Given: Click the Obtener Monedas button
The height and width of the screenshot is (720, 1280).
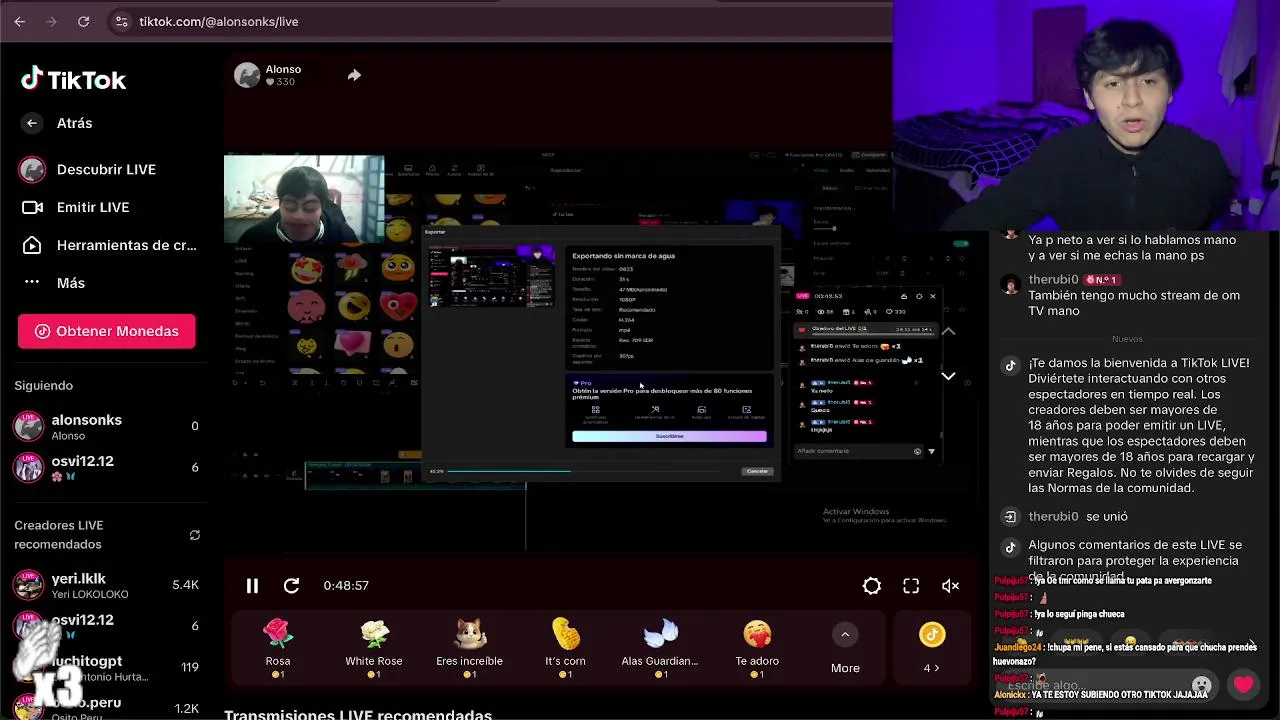Looking at the screenshot, I should pos(106,331).
